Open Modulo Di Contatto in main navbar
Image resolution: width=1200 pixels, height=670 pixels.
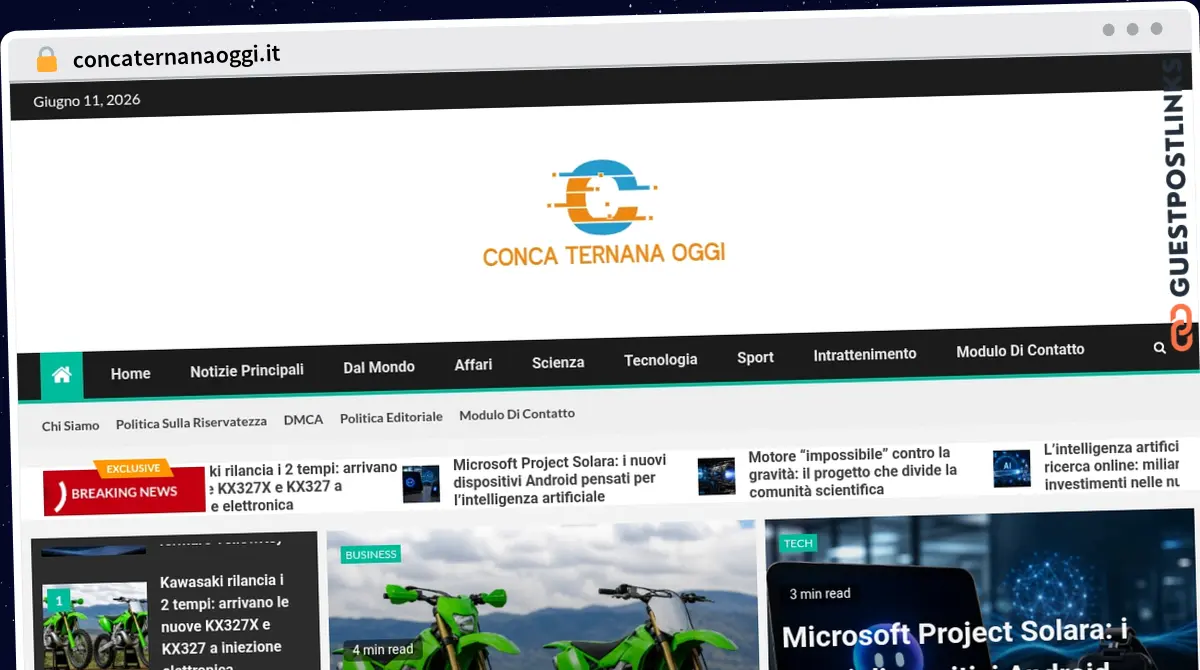point(1020,350)
